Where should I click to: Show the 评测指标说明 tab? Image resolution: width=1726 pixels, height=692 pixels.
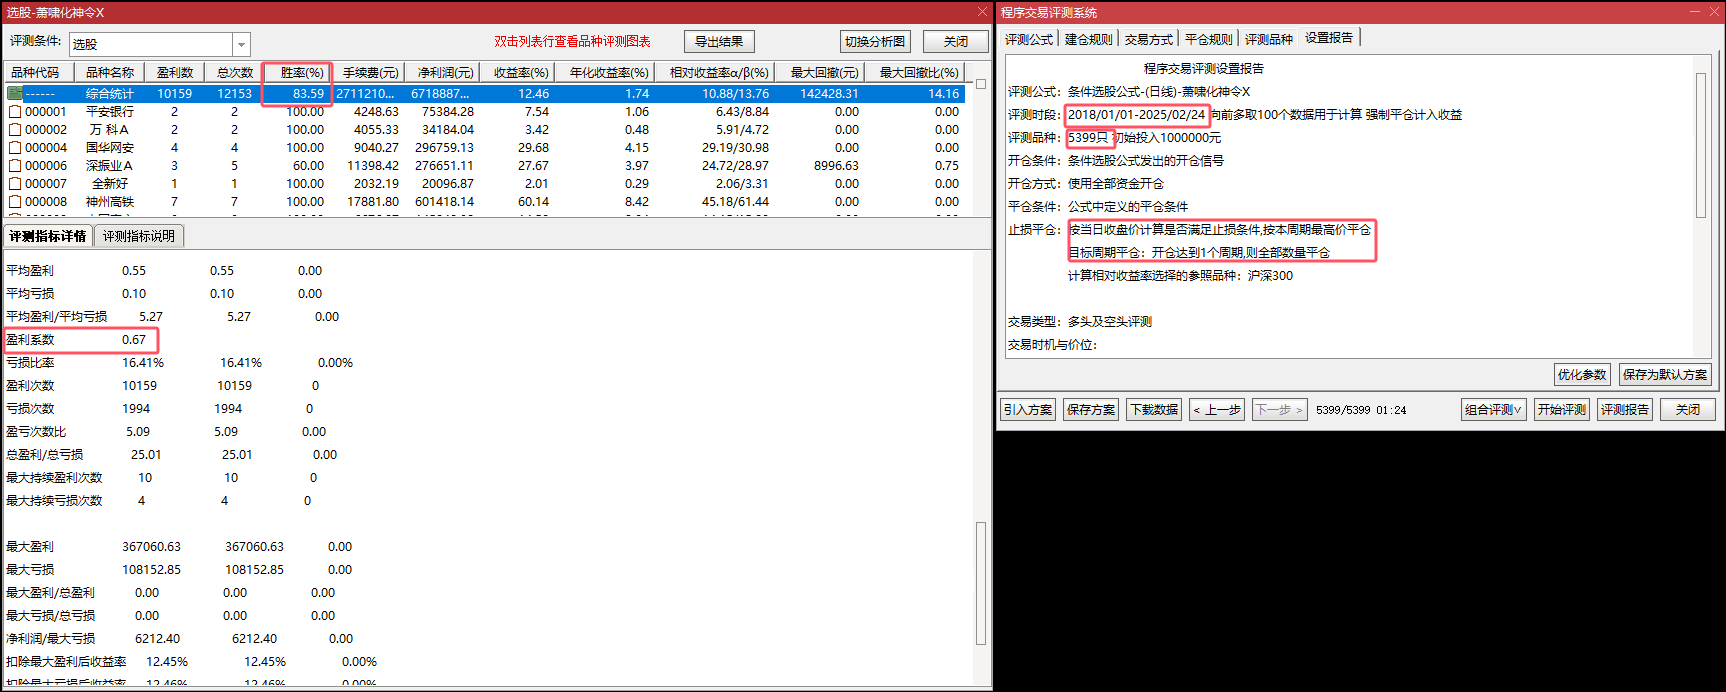pyautogui.click(x=139, y=236)
